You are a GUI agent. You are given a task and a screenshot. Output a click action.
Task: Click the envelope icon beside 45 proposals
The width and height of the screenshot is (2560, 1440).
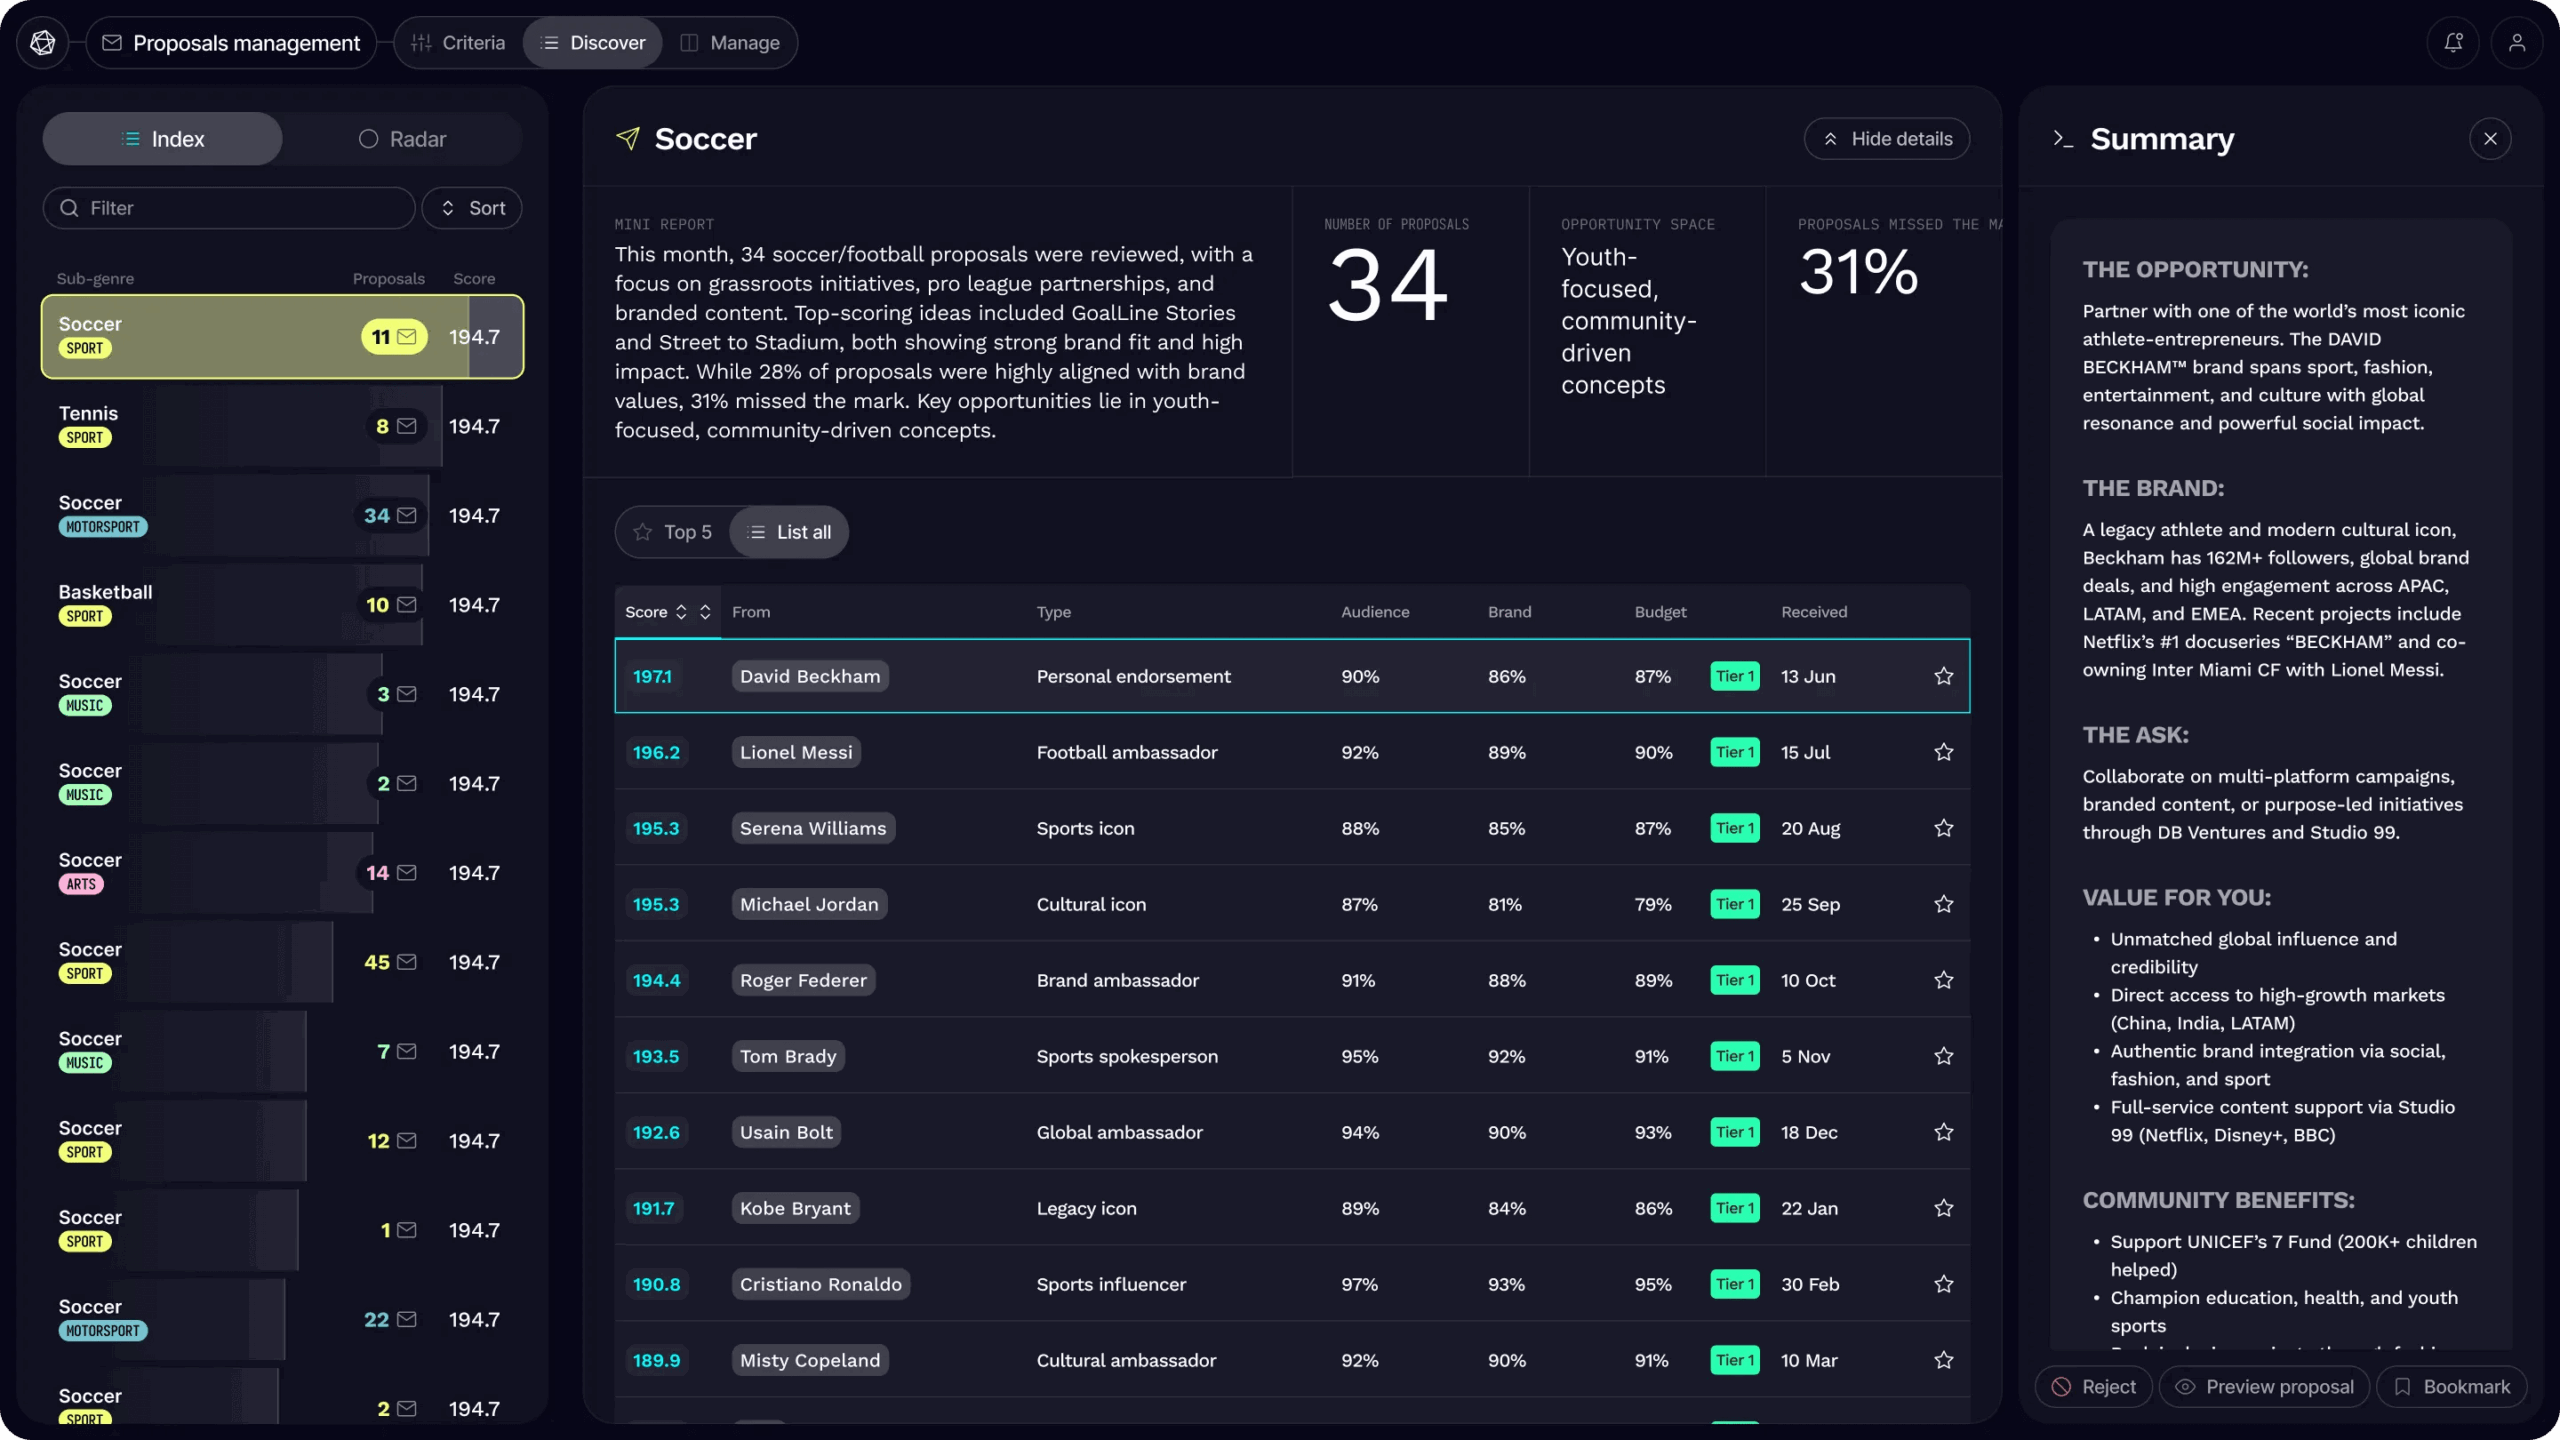pos(407,963)
